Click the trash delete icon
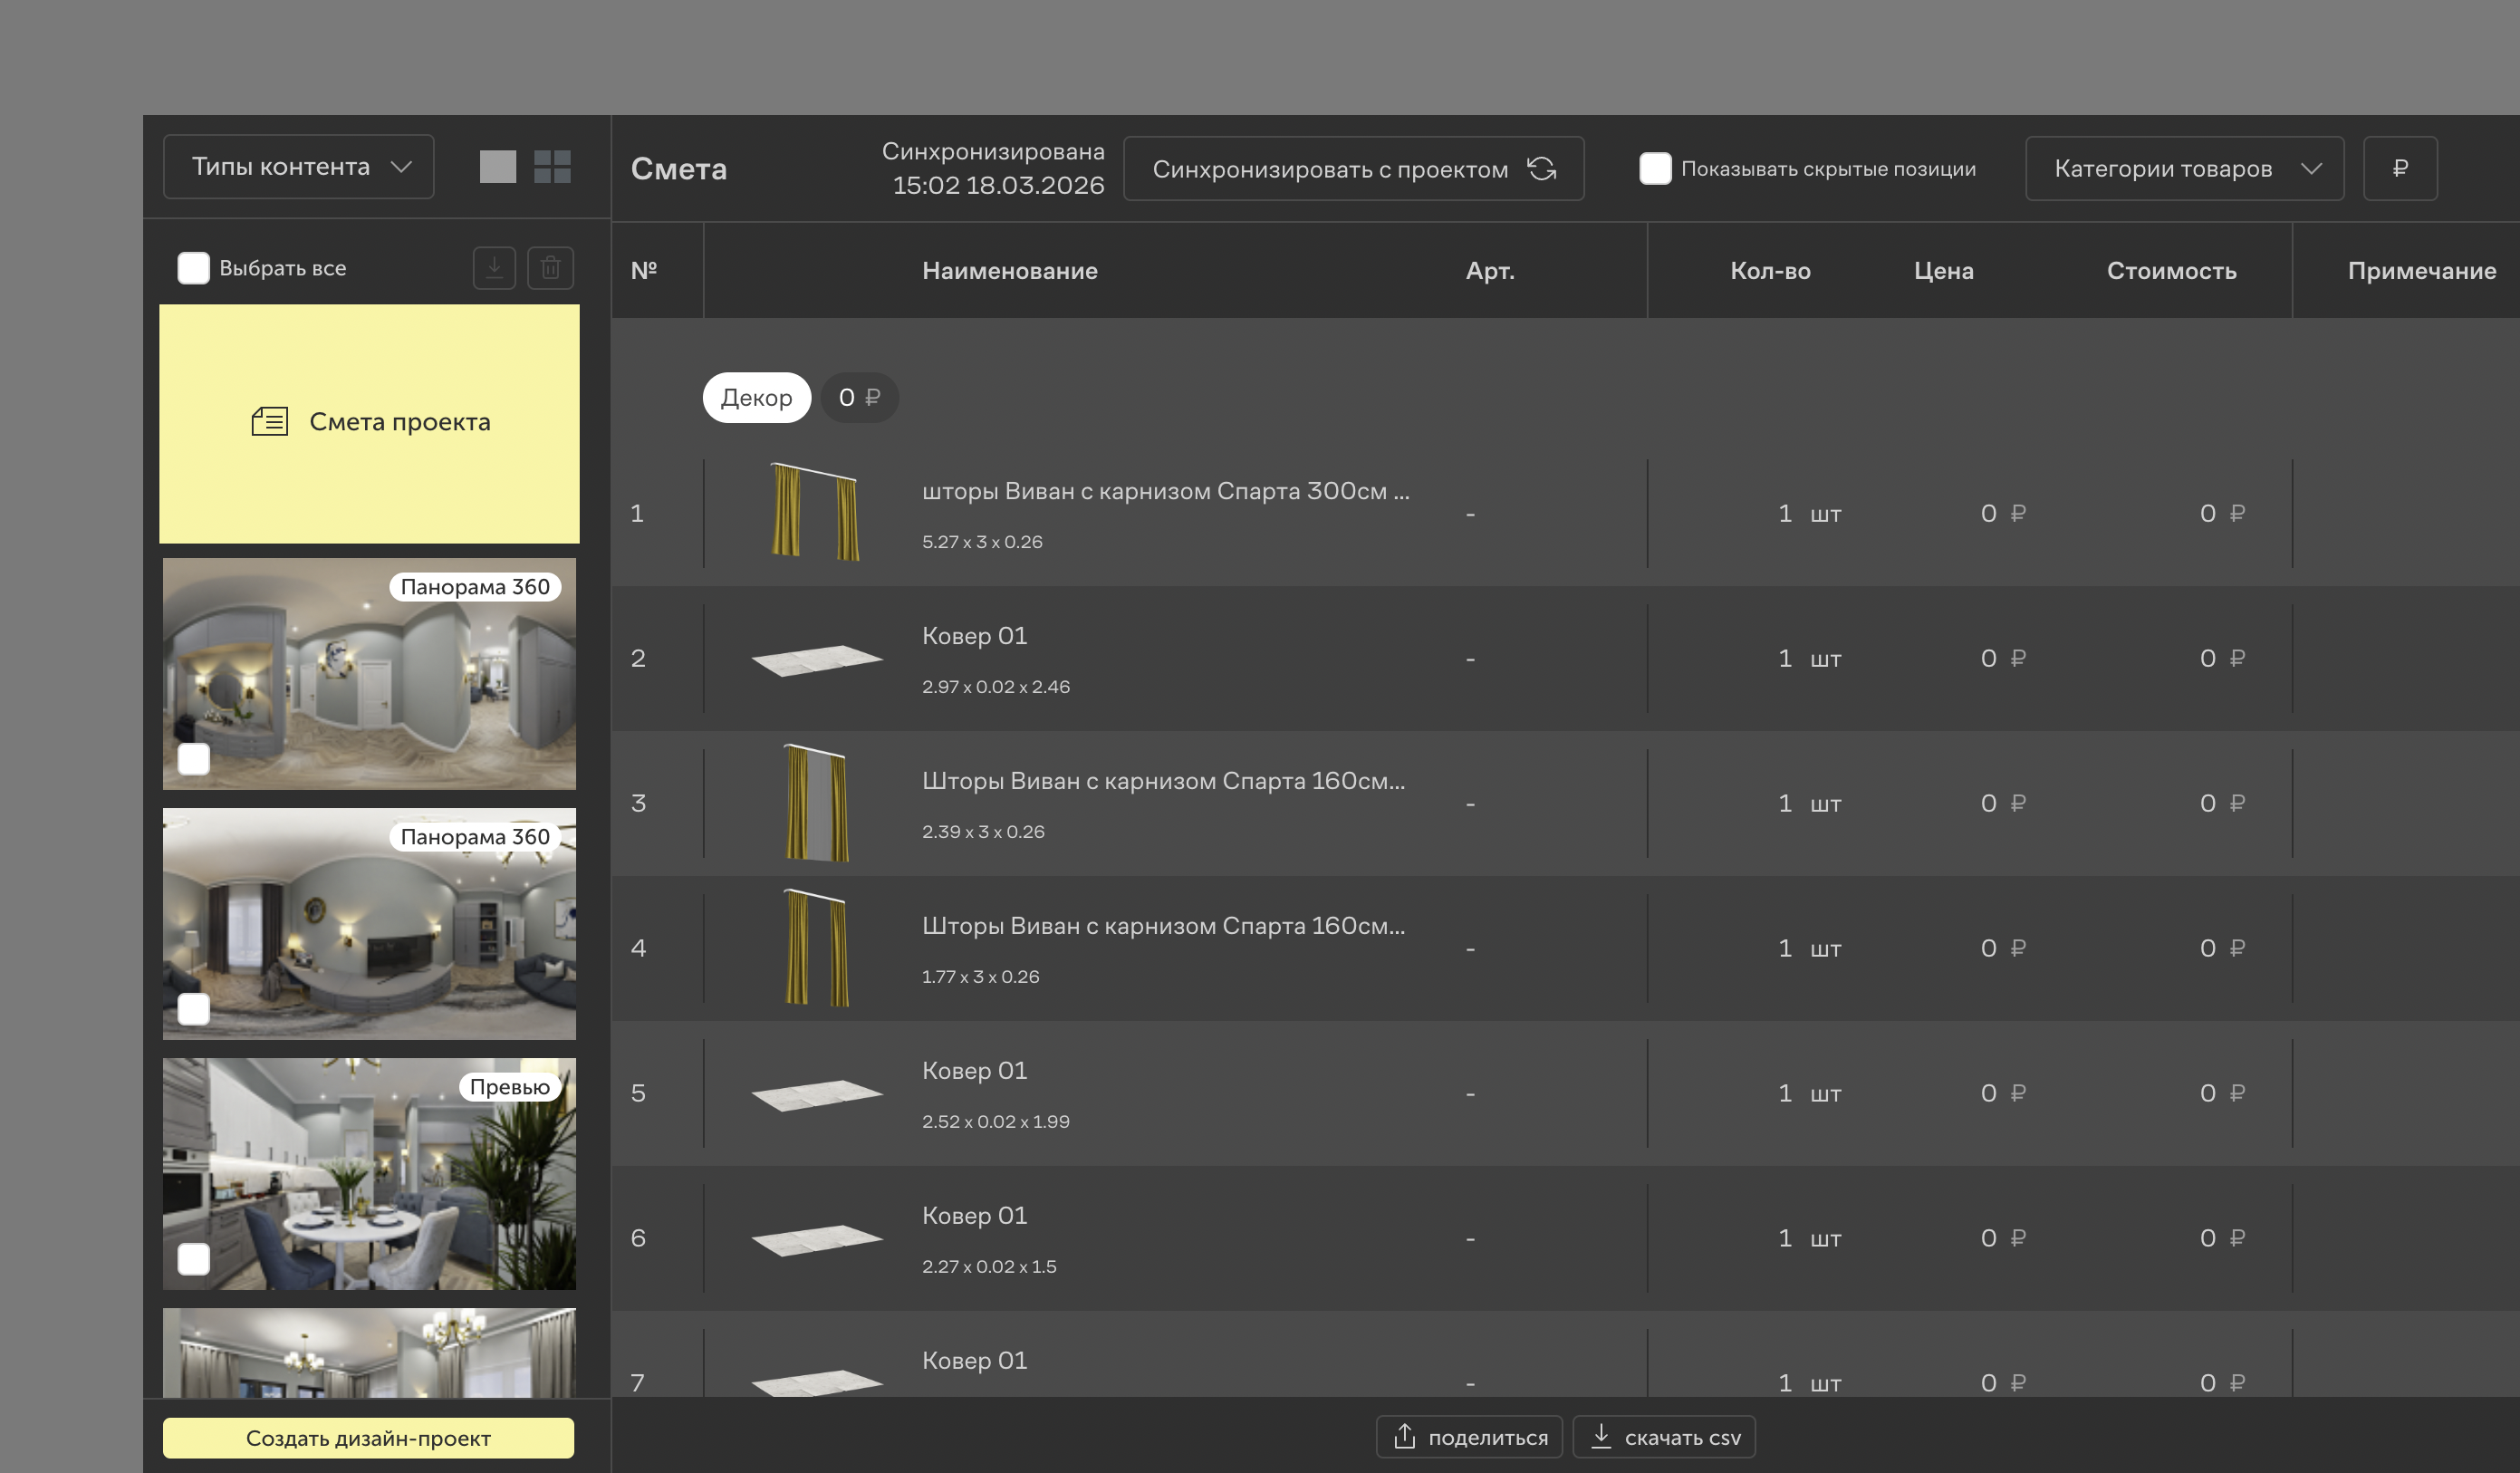 [550, 268]
